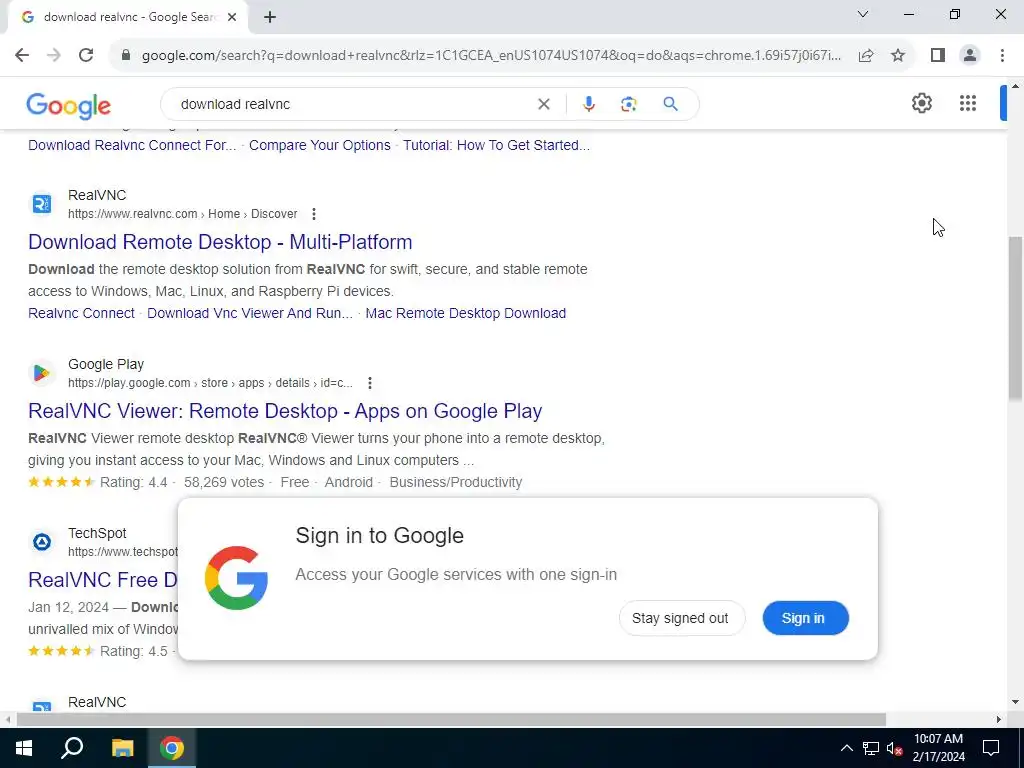Open Chrome side panel
This screenshot has height=768, width=1024.
[x=938, y=55]
